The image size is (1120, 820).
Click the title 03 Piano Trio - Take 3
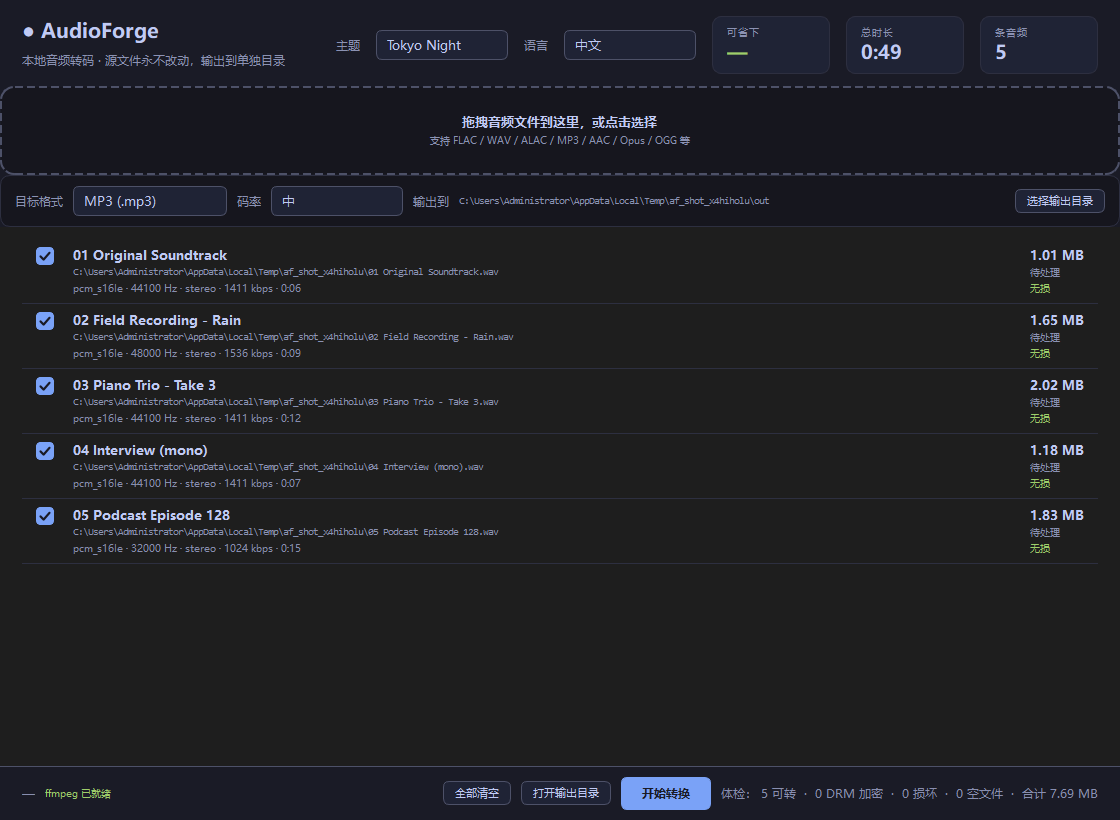click(x=144, y=385)
